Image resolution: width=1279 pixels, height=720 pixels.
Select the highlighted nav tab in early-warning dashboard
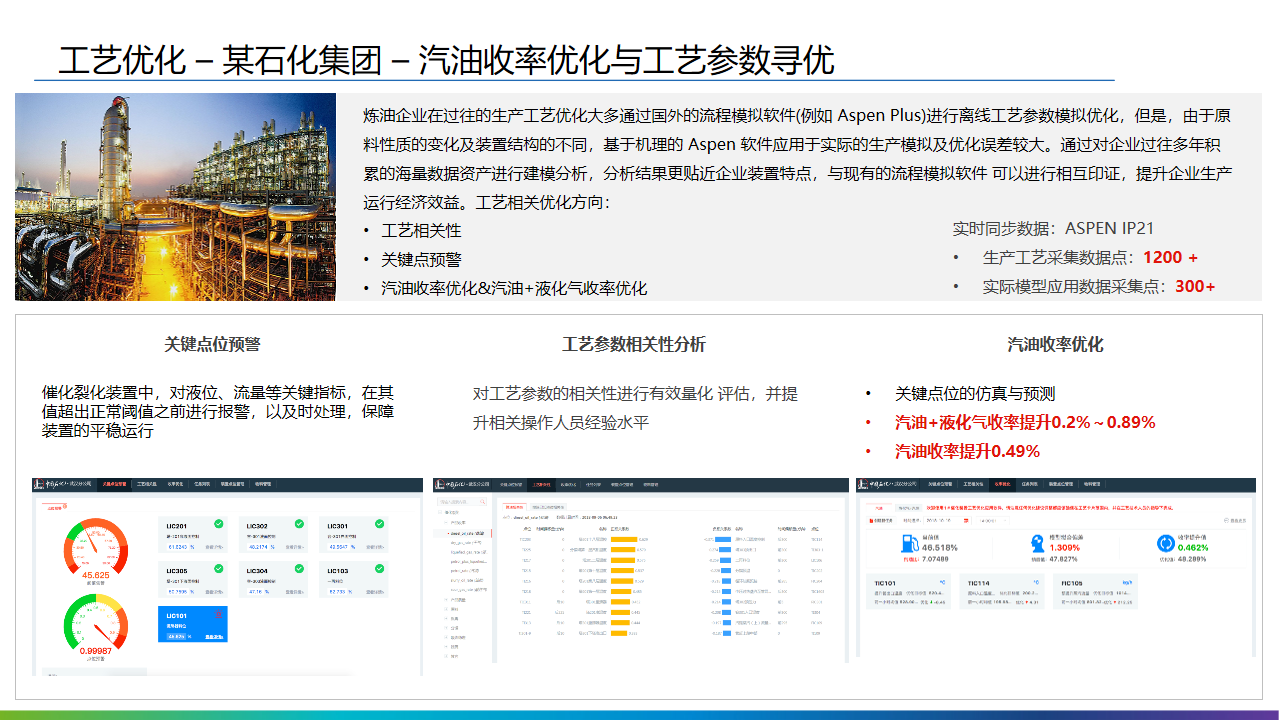point(114,484)
